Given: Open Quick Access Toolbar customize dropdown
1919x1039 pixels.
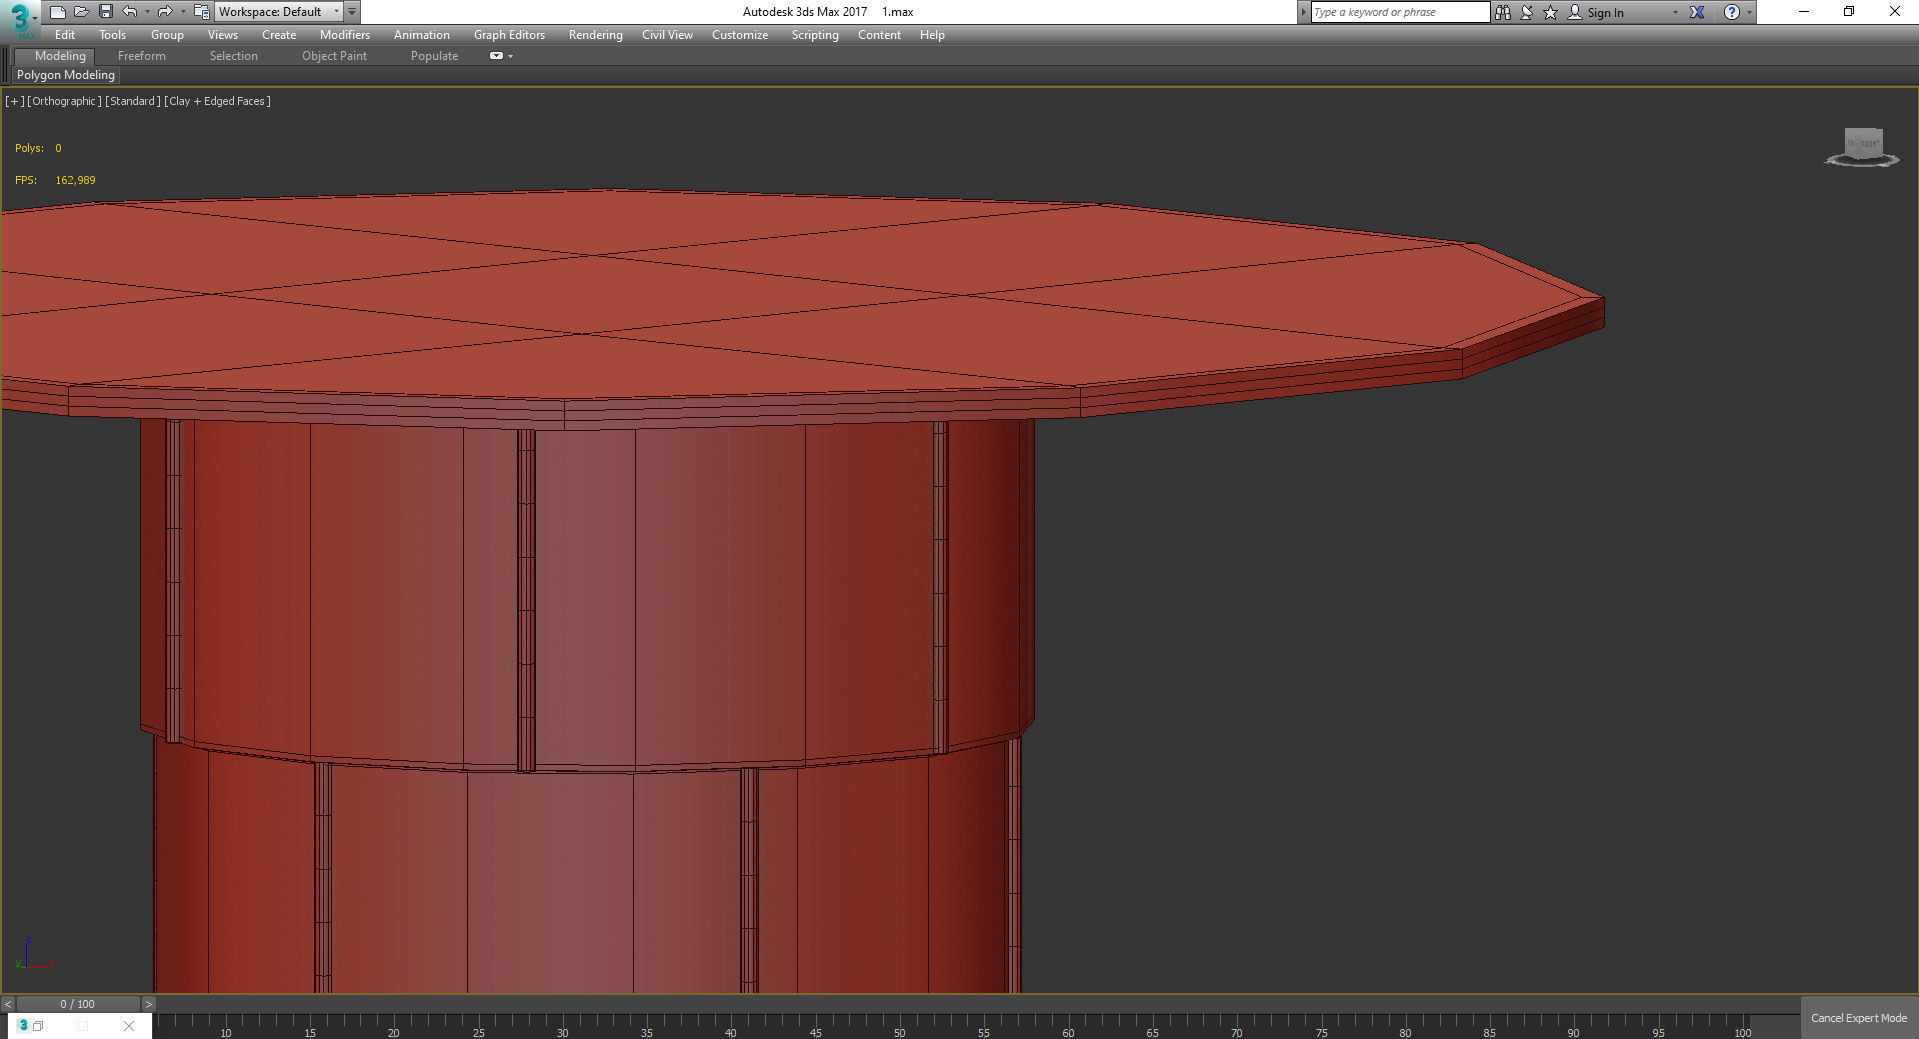Looking at the screenshot, I should coord(352,12).
